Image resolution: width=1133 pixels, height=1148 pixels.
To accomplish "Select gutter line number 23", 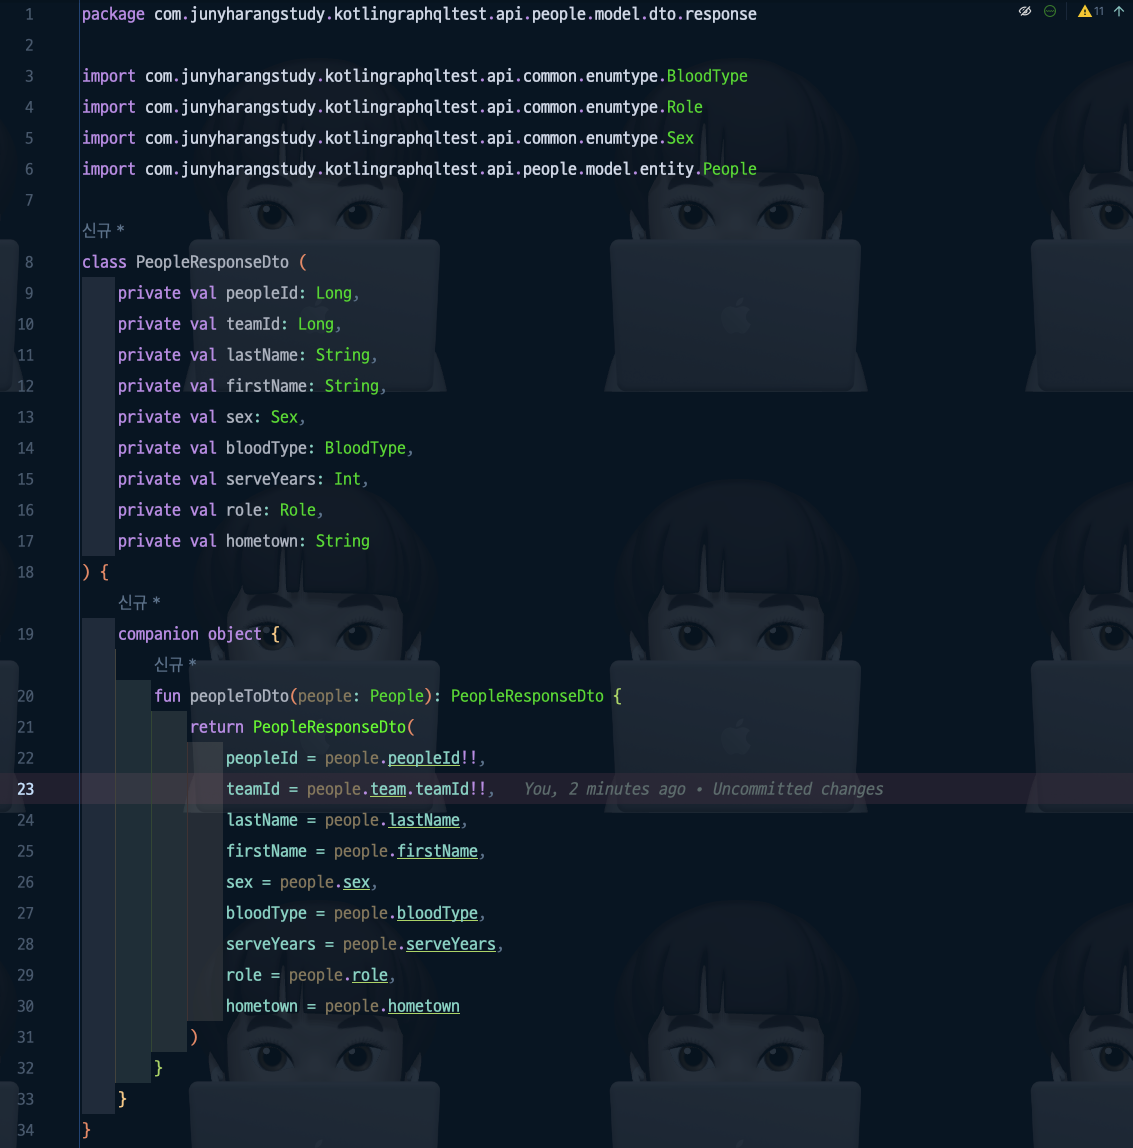I will click(26, 789).
